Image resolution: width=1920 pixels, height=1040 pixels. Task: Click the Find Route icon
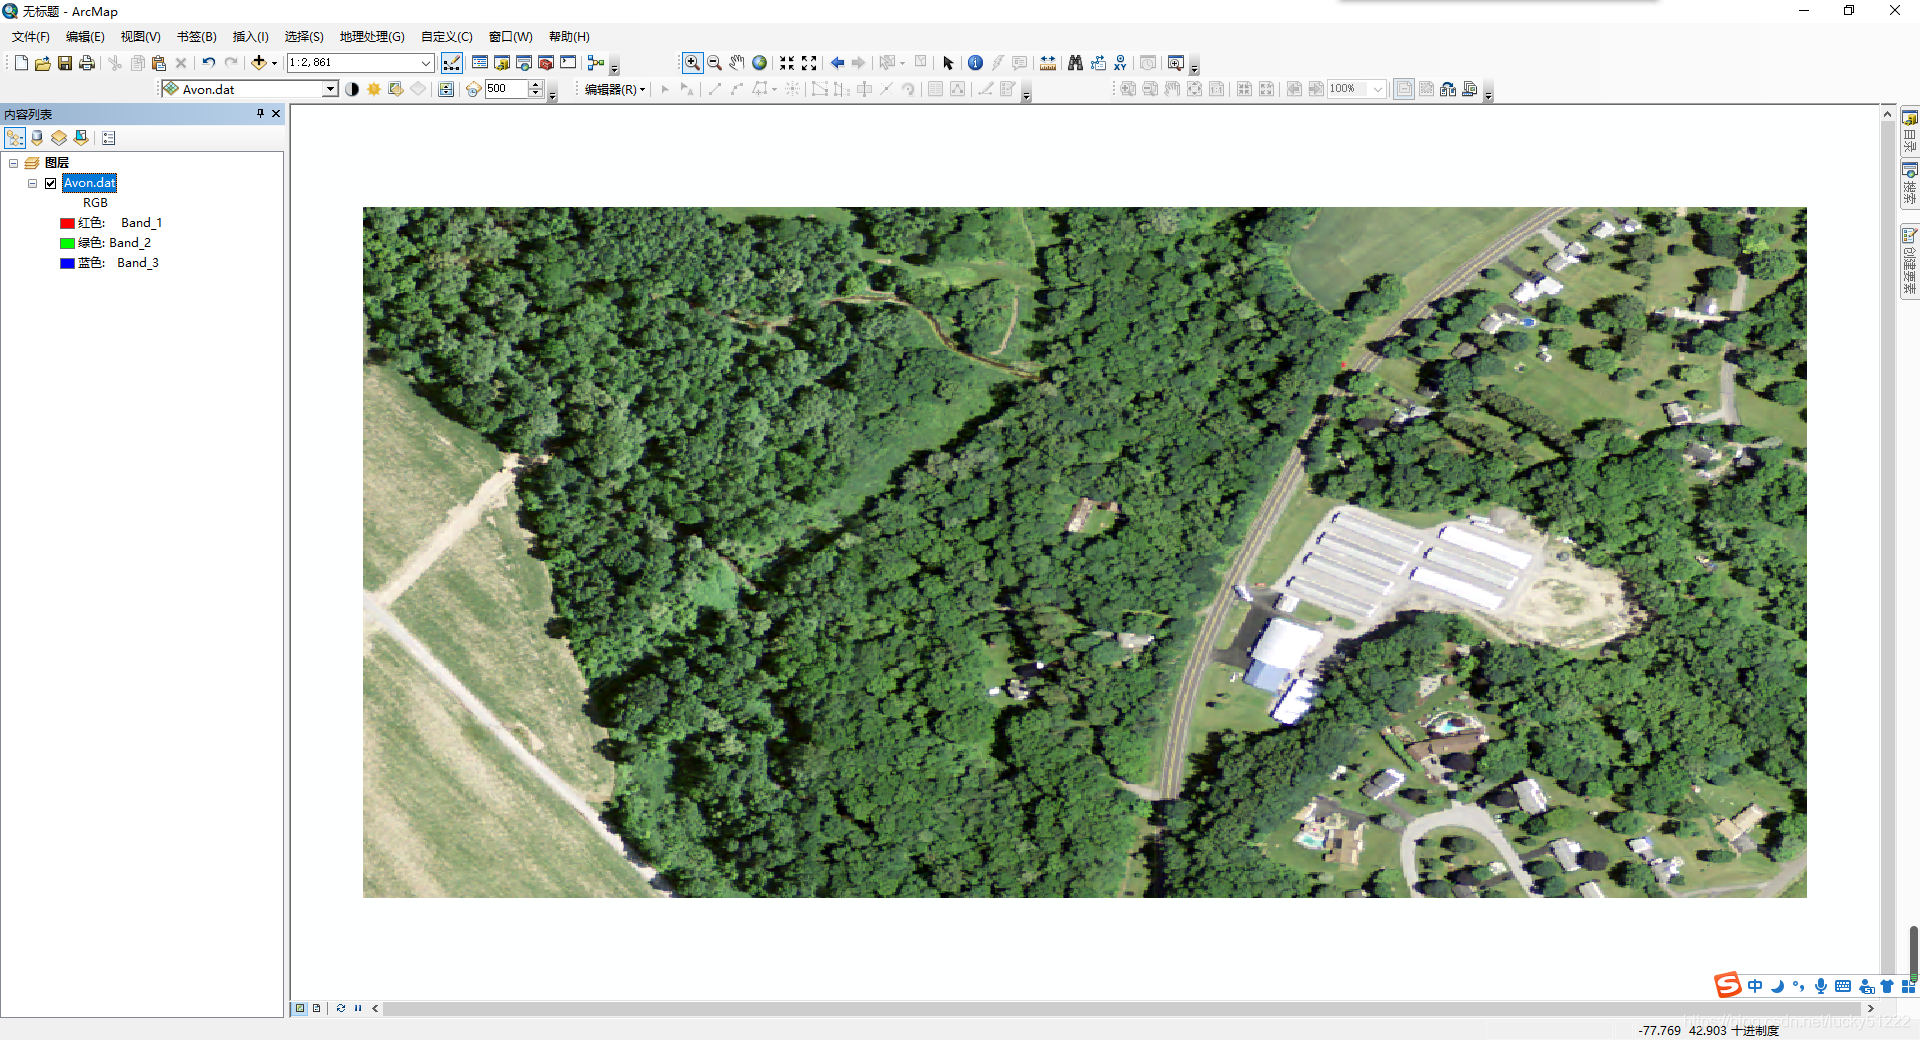[x=1098, y=63]
